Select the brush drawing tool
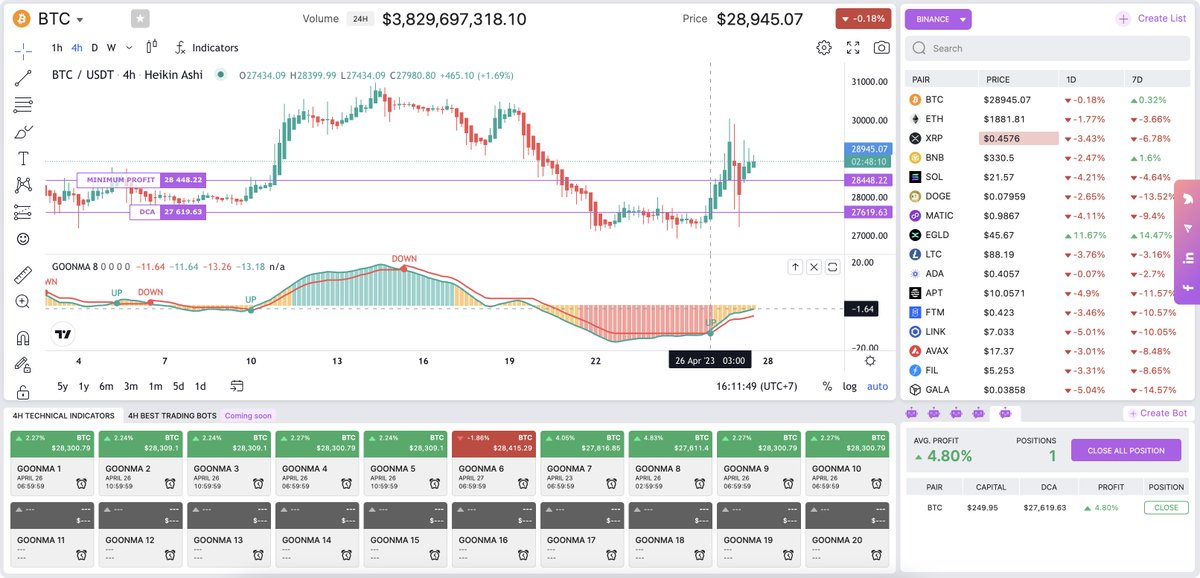Viewport: 1200px width, 578px height. click(23, 132)
